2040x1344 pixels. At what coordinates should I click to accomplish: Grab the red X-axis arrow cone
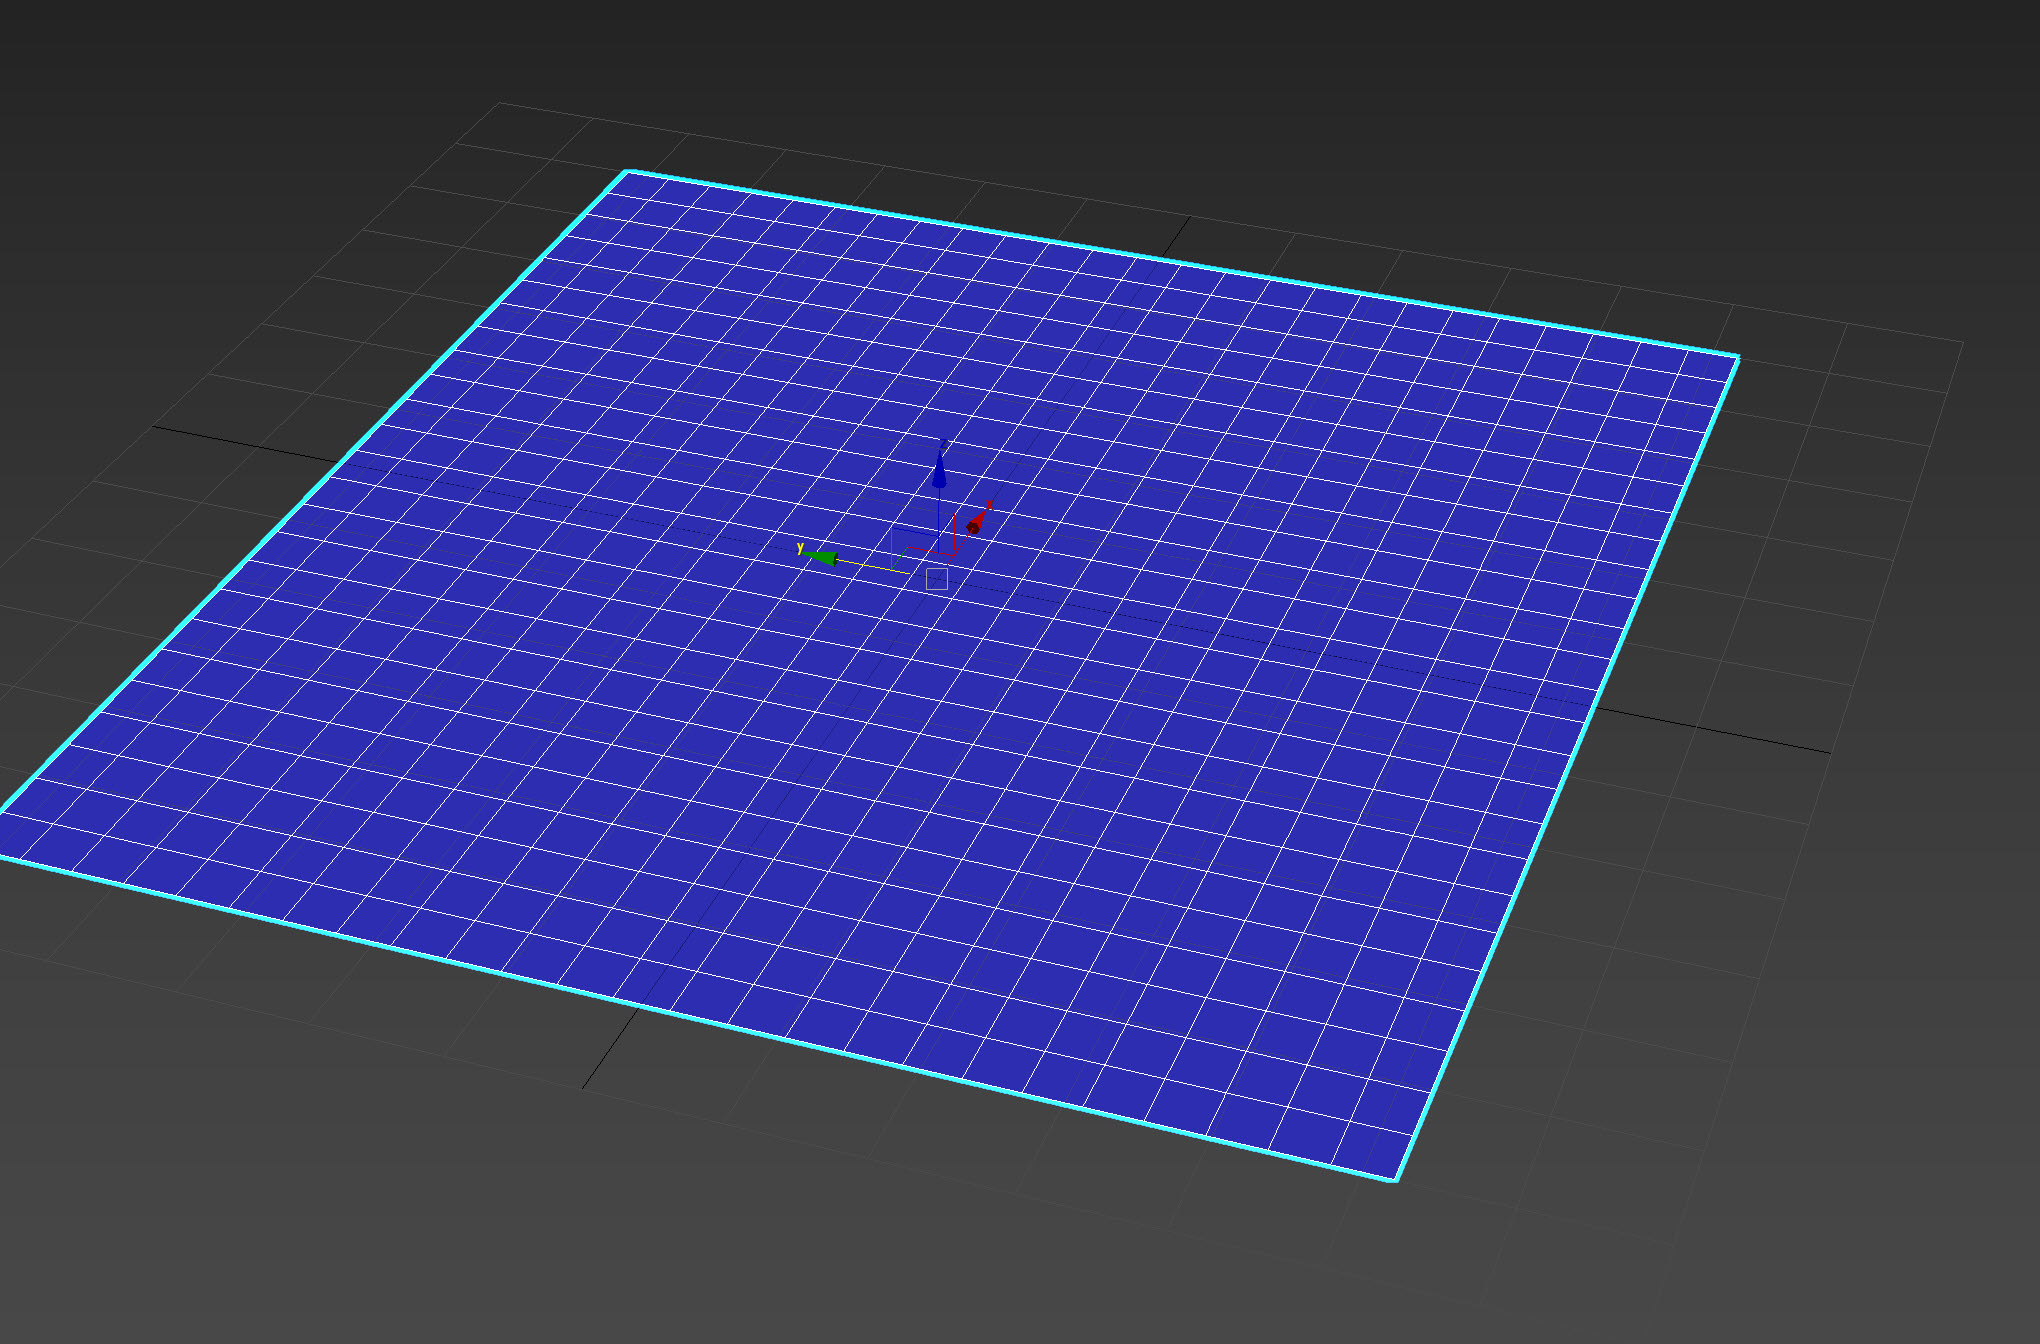tap(975, 523)
